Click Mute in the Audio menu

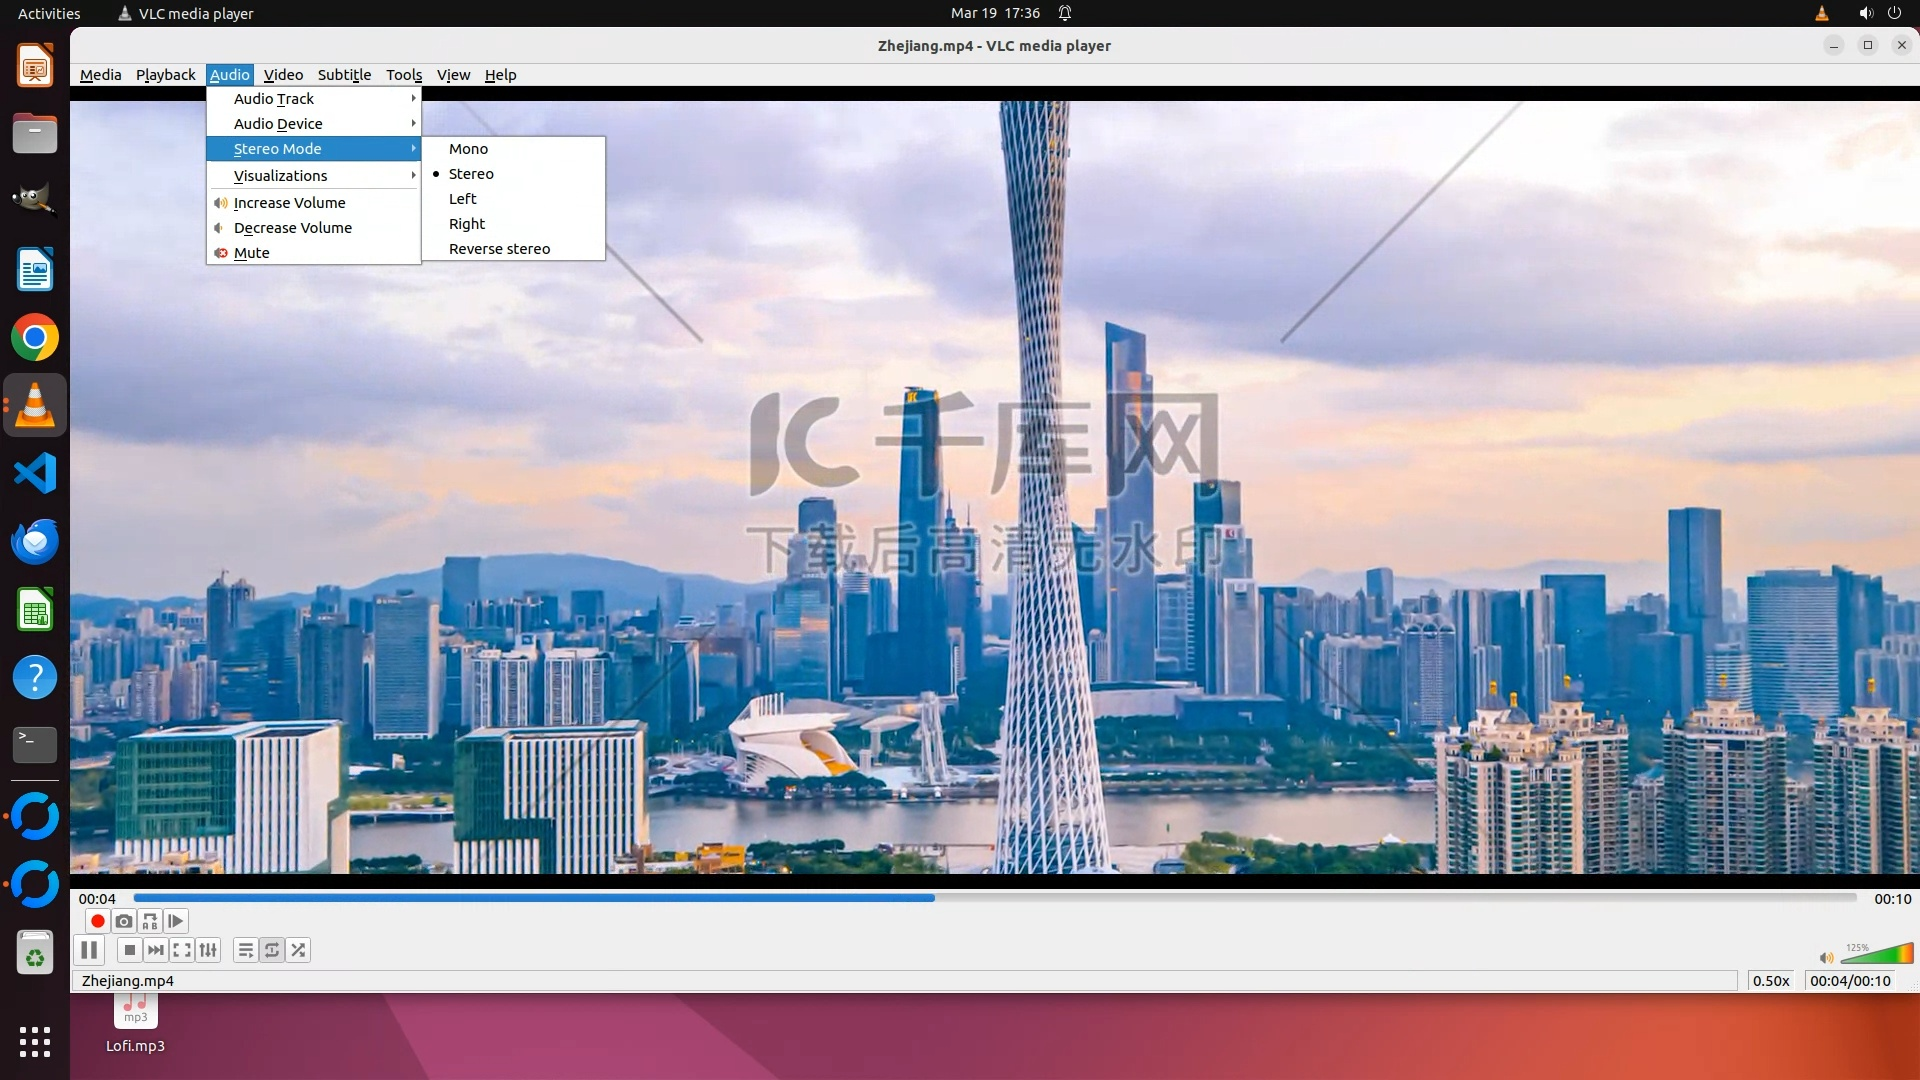(x=252, y=253)
